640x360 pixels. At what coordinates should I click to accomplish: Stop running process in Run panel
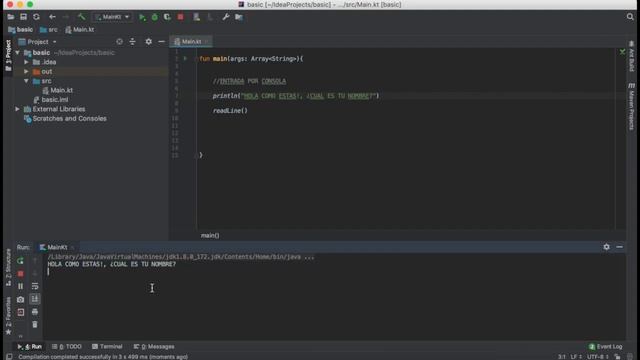pyautogui.click(x=20, y=273)
